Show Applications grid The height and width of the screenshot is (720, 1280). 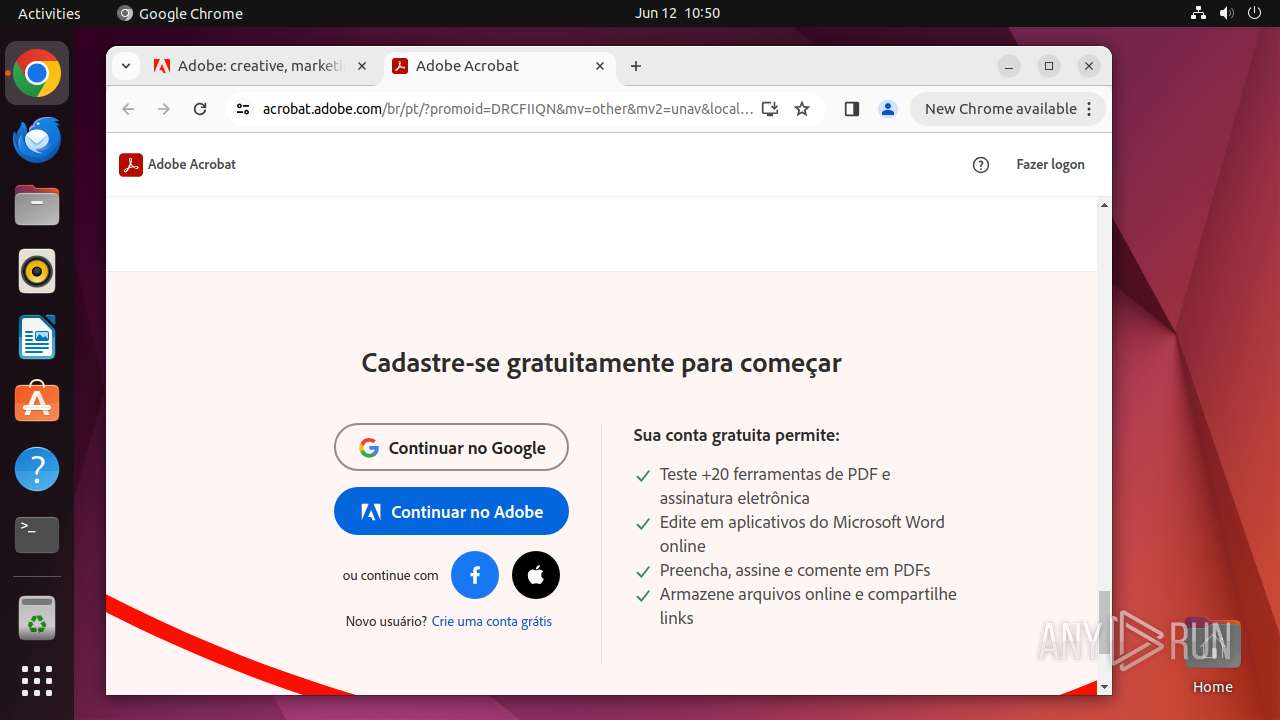point(37,681)
